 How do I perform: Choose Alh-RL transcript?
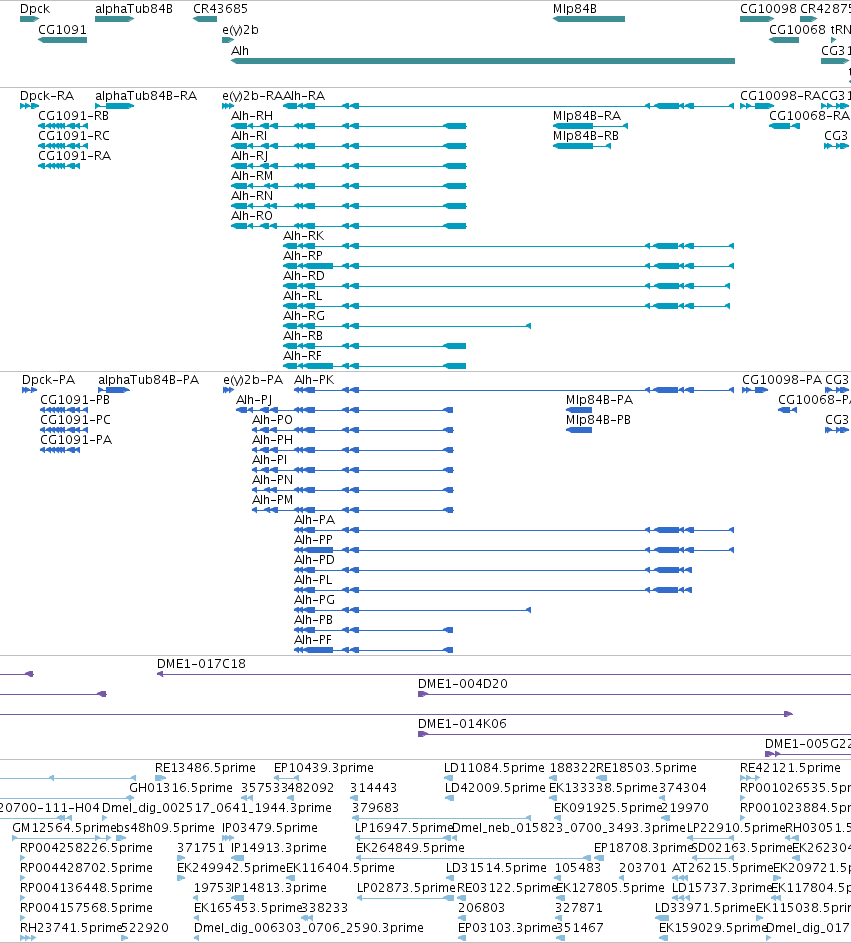[x=507, y=306]
